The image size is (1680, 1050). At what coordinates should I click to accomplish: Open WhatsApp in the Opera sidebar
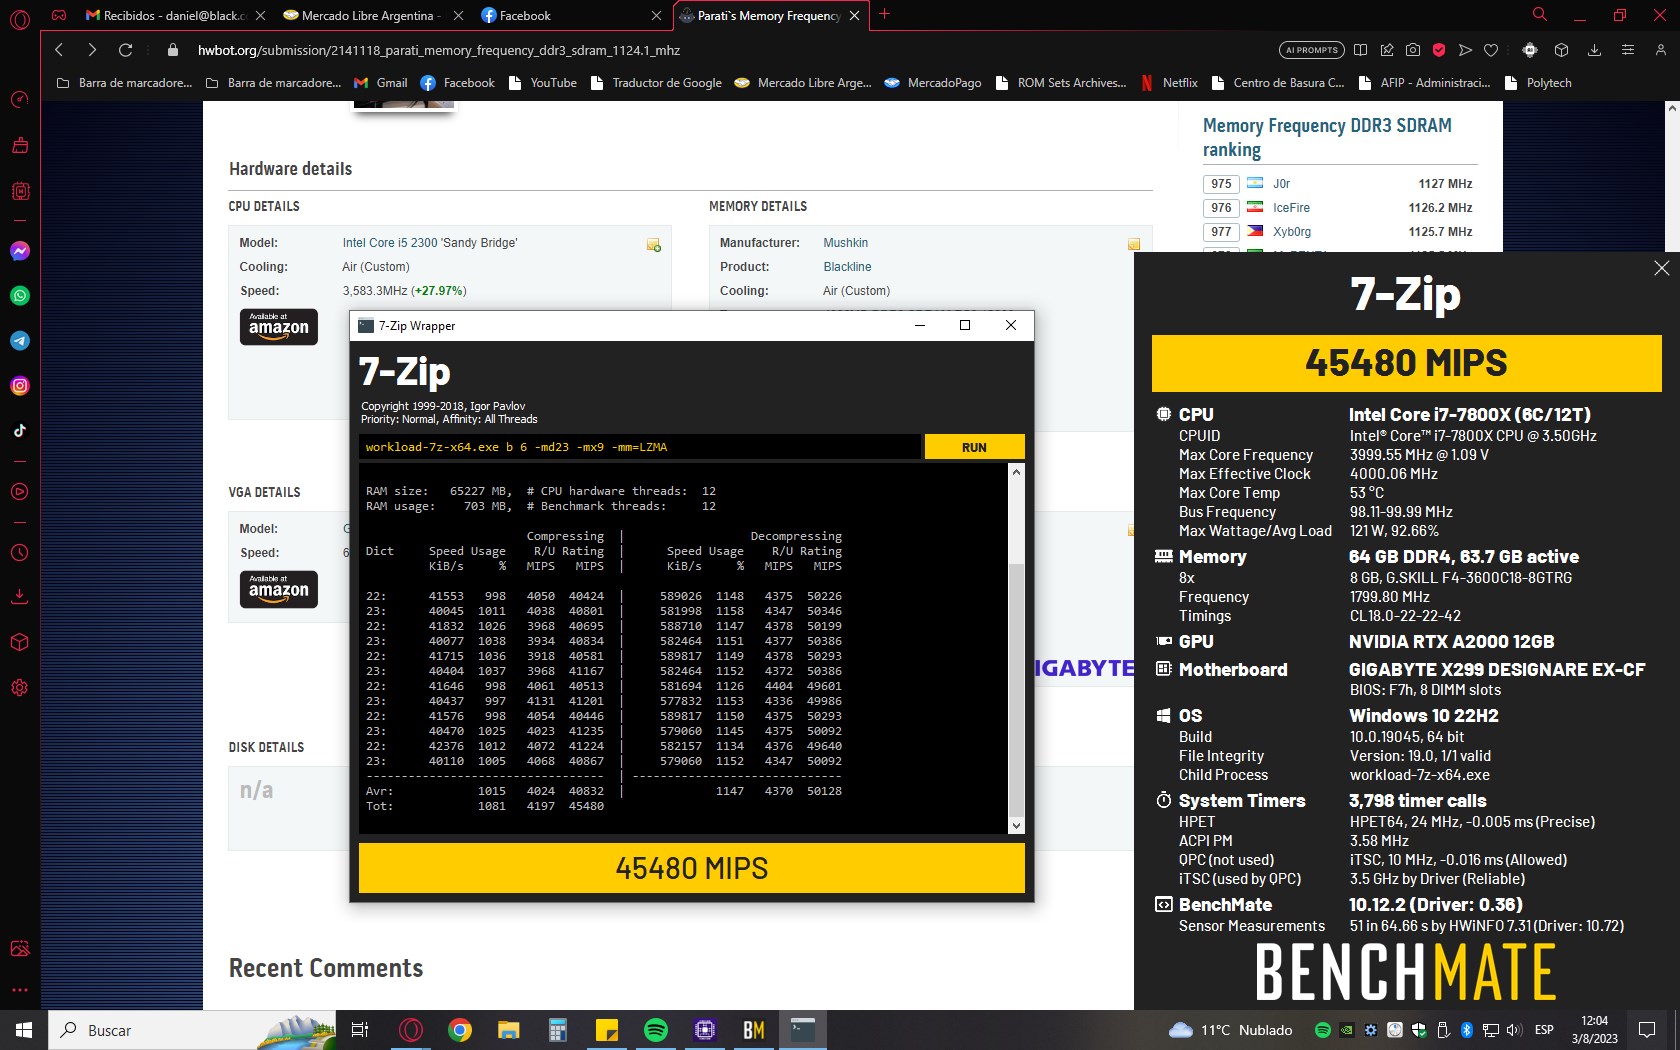coord(20,296)
